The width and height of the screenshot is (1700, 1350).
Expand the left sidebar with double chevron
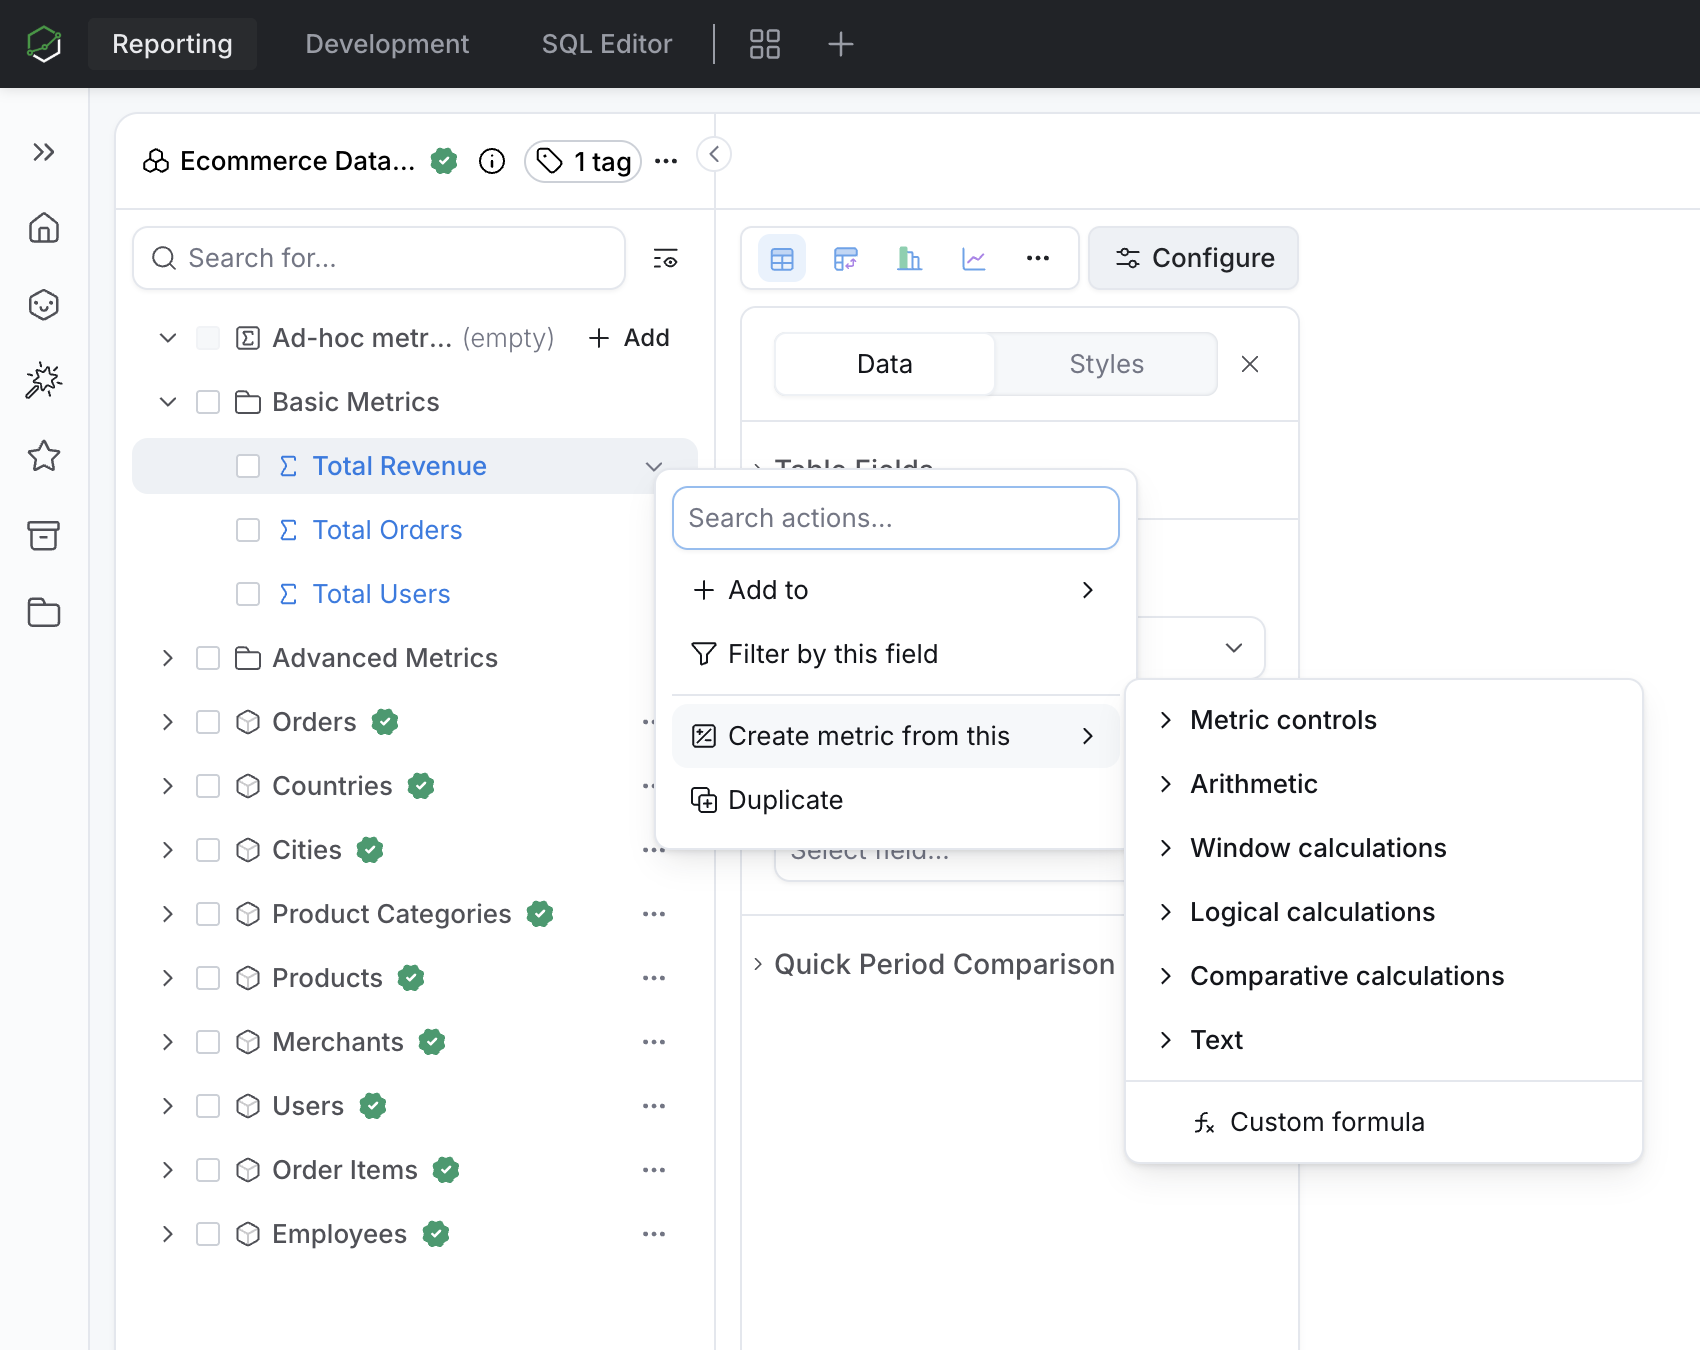tap(44, 152)
